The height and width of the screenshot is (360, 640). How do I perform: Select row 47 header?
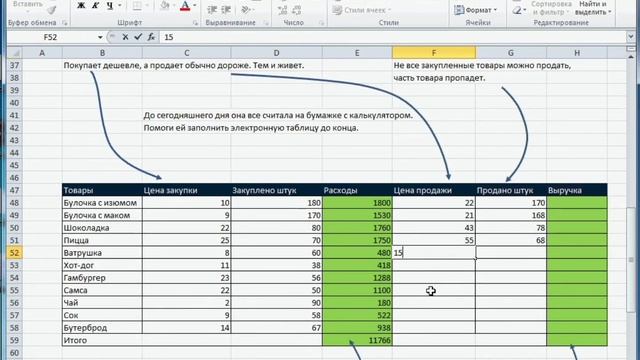pyautogui.click(x=14, y=190)
